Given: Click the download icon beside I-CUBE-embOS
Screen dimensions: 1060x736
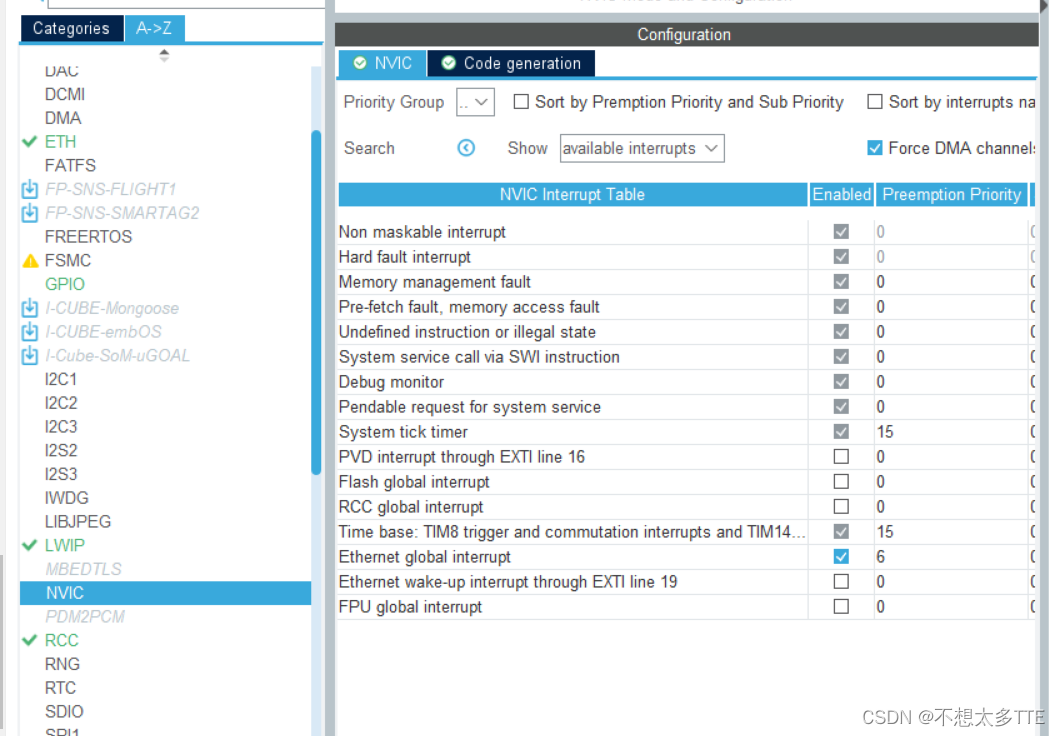Looking at the screenshot, I should [29, 332].
